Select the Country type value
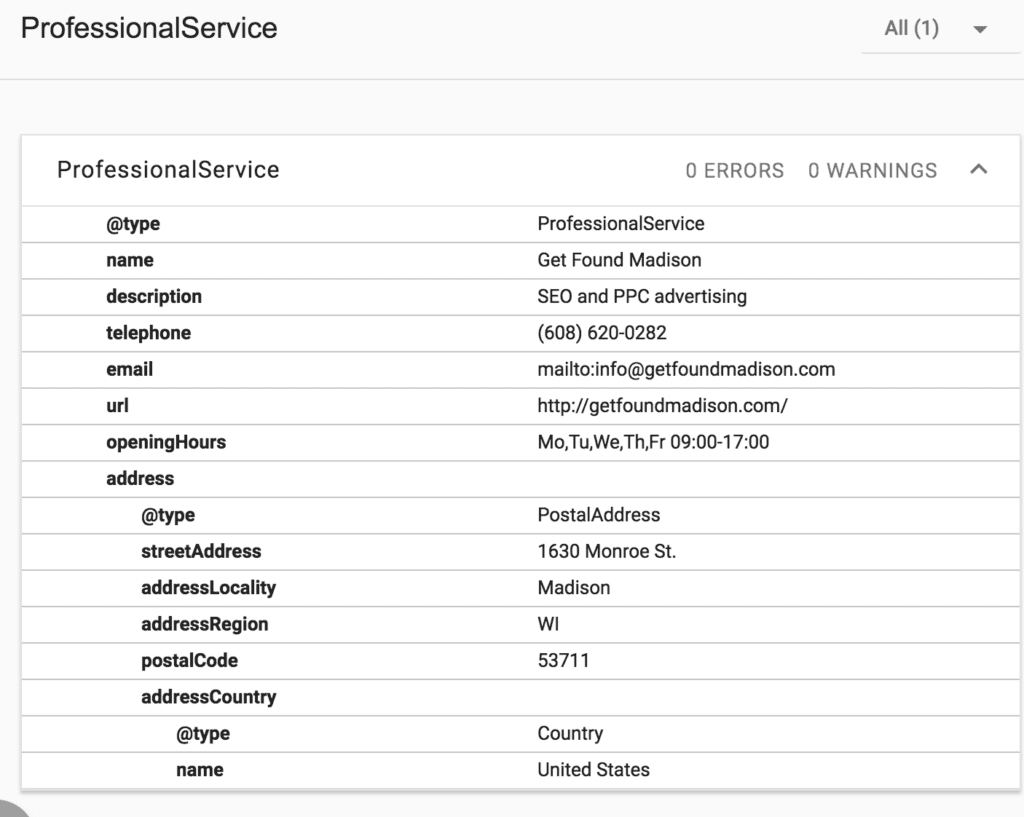The width and height of the screenshot is (1024, 817). point(570,733)
